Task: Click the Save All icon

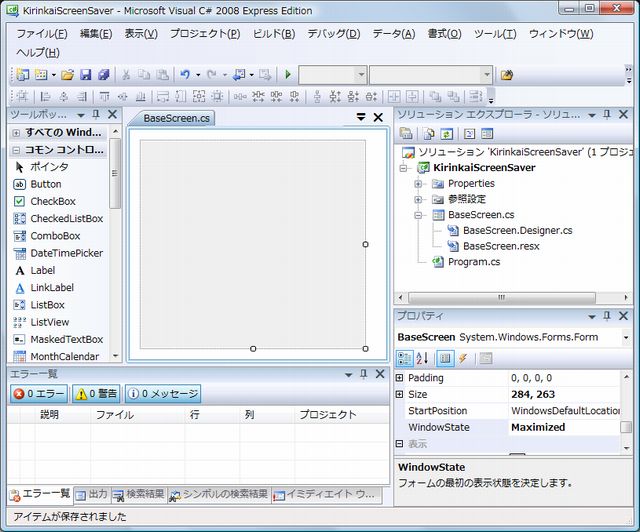Action: [104, 75]
